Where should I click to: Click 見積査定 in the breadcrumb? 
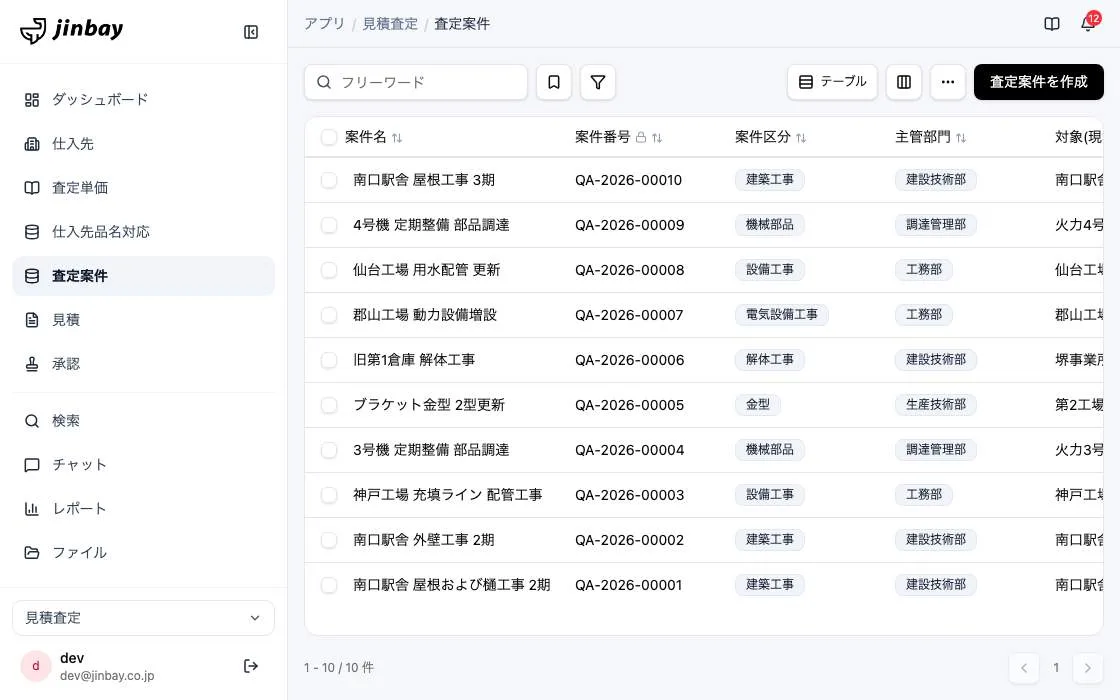click(x=390, y=24)
